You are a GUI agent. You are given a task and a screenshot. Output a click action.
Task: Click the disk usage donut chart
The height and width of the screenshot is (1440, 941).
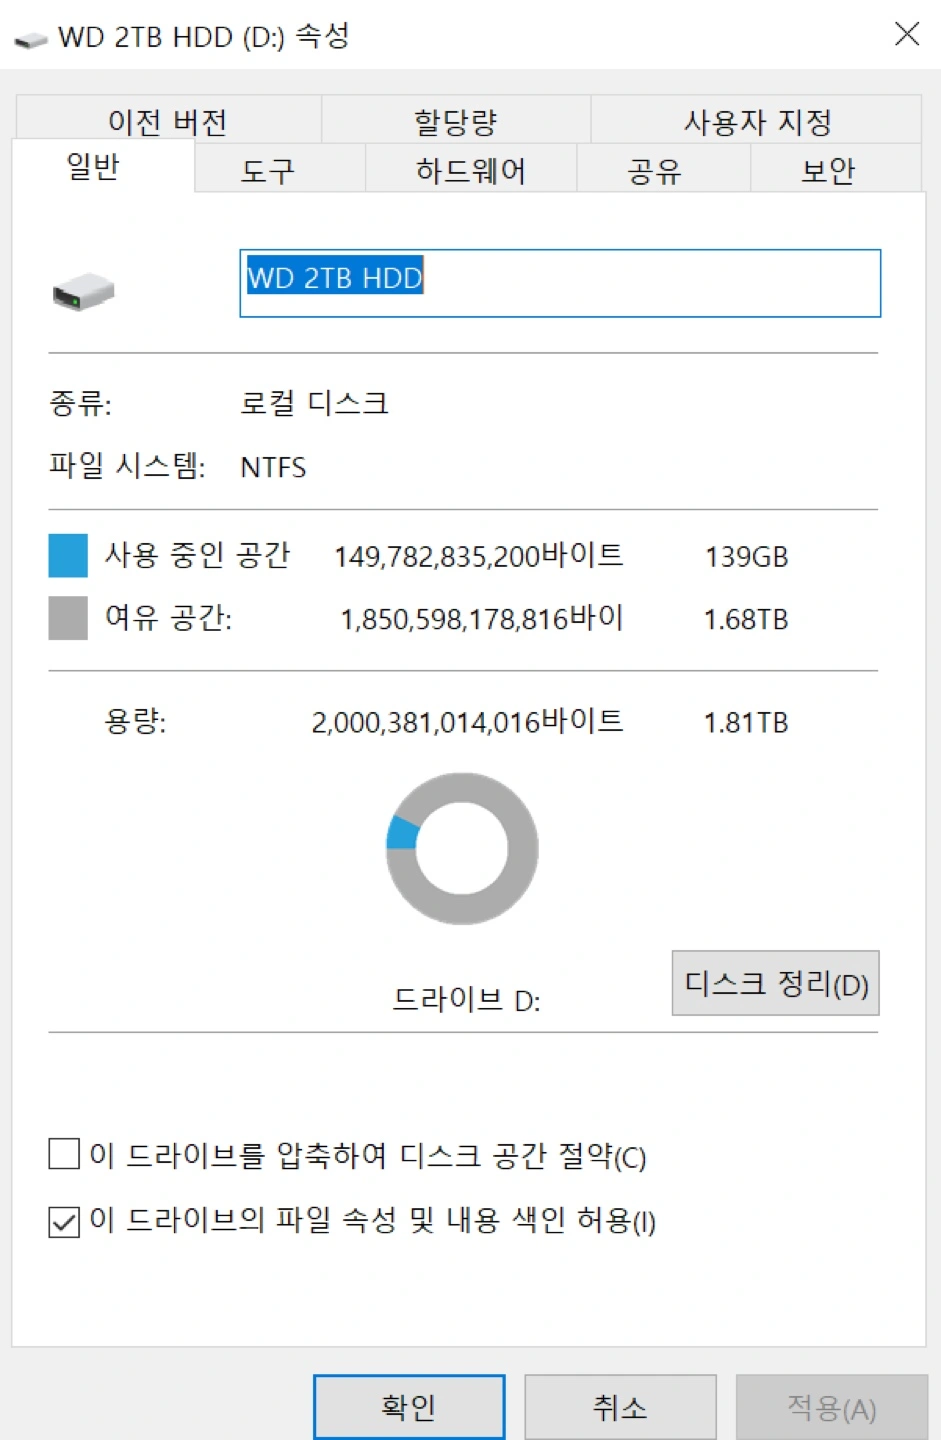pos(462,848)
